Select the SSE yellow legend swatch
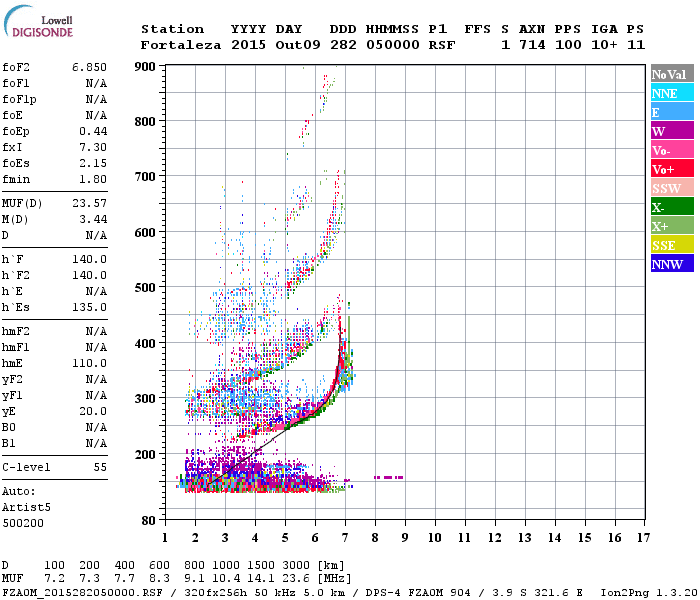Image resolution: width=700 pixels, height=600 pixels. click(672, 244)
